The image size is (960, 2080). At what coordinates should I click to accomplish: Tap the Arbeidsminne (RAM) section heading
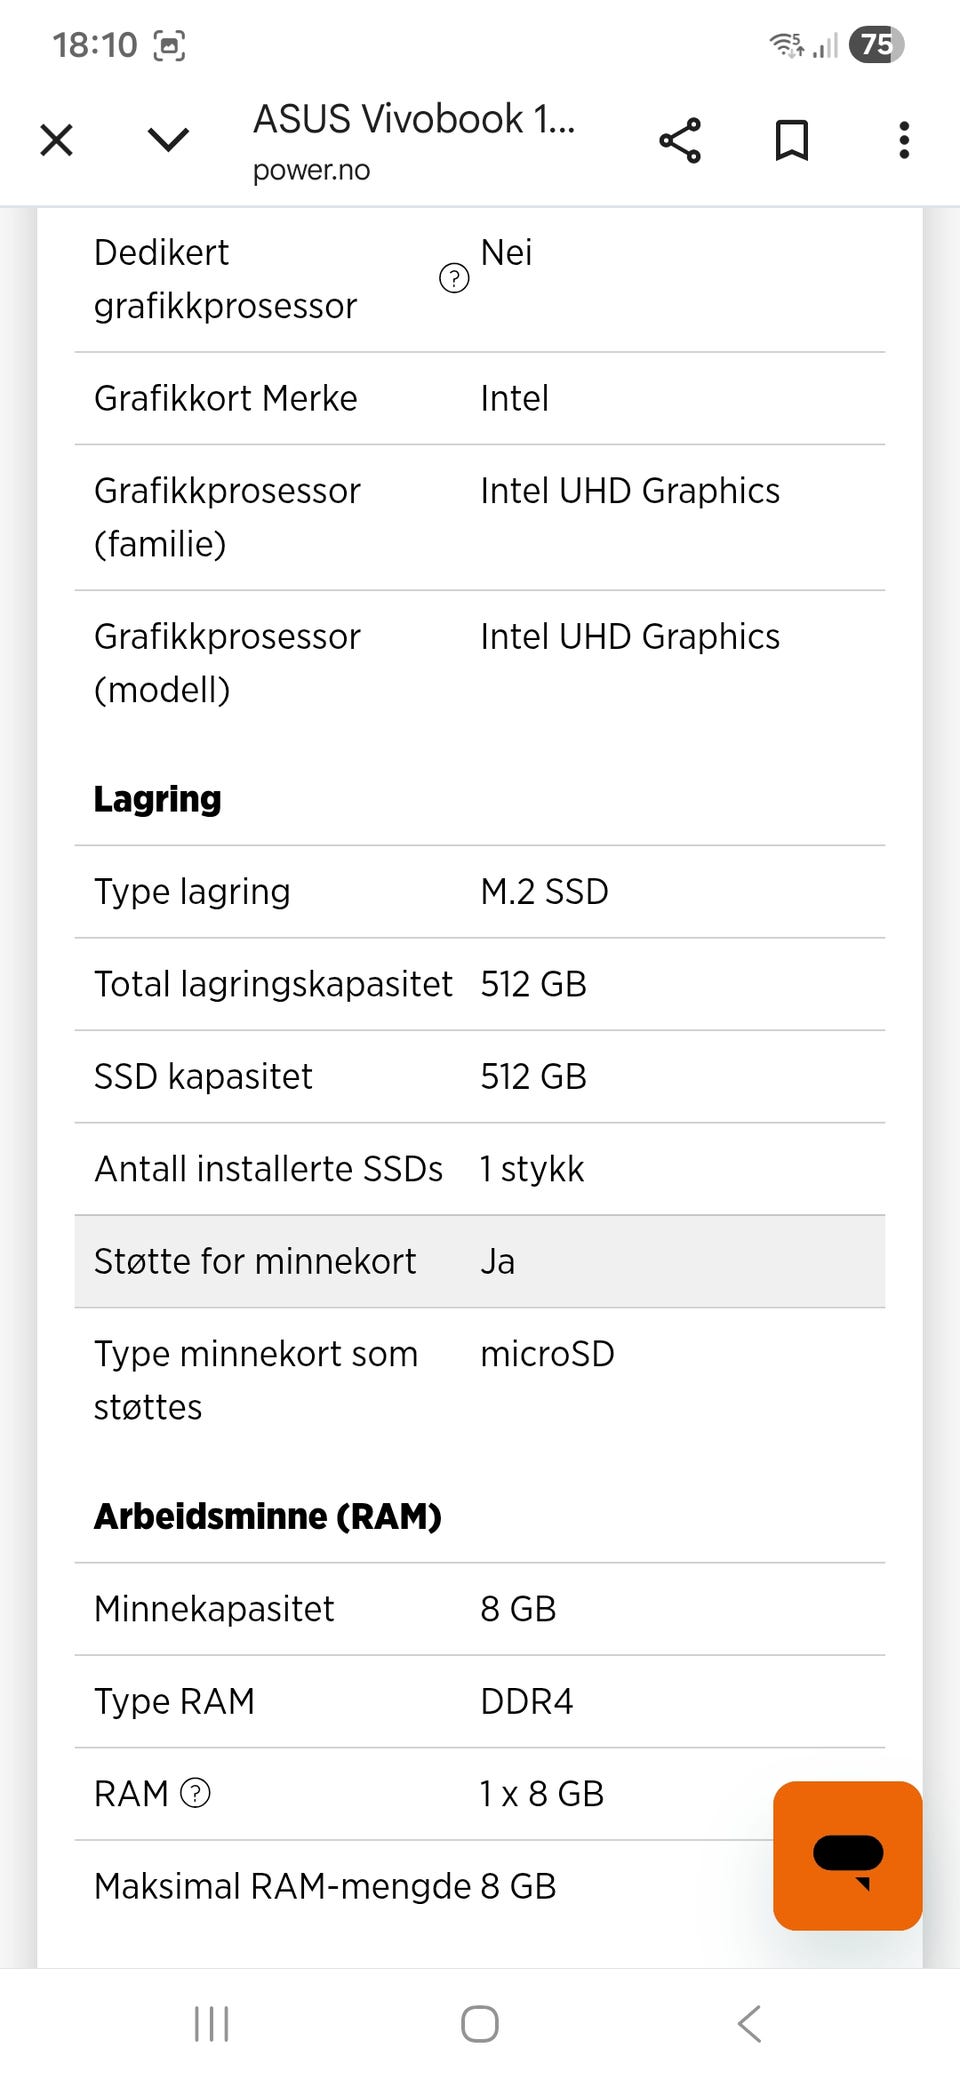pyautogui.click(x=268, y=1516)
